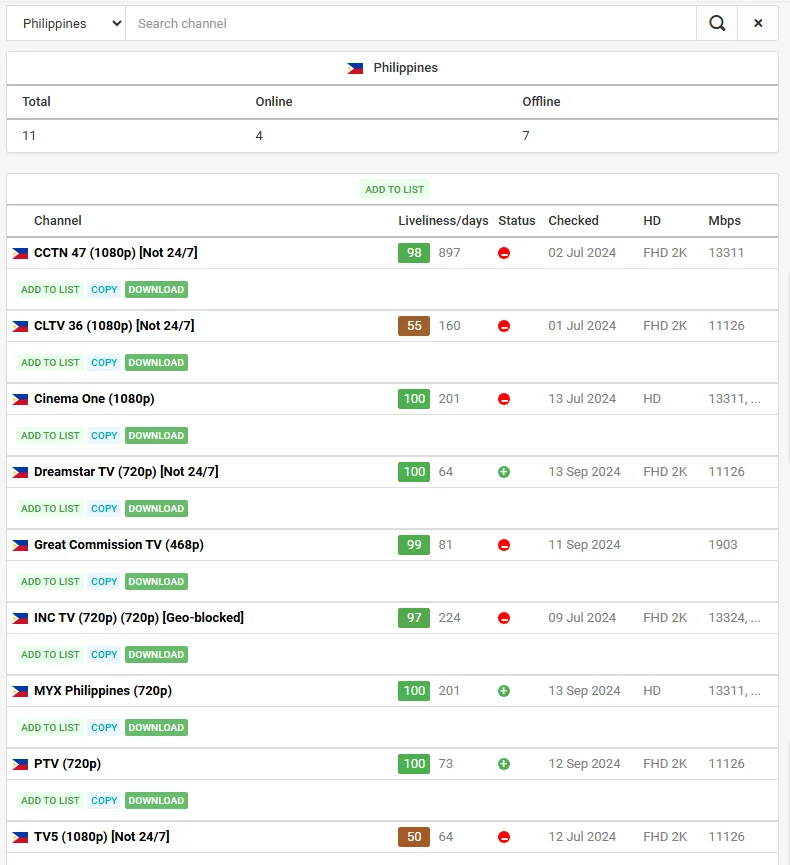Clear search with the X icon

[758, 23]
